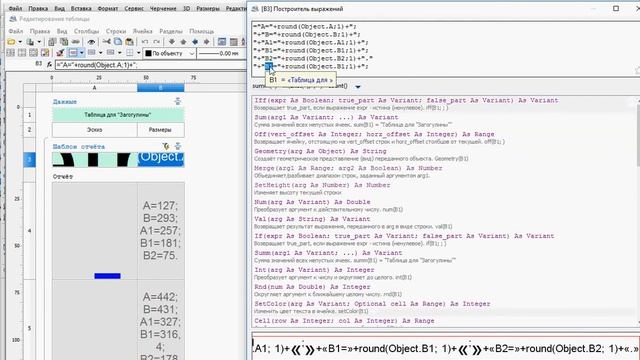Click the Val(arg As String) function entry

pos(312,219)
